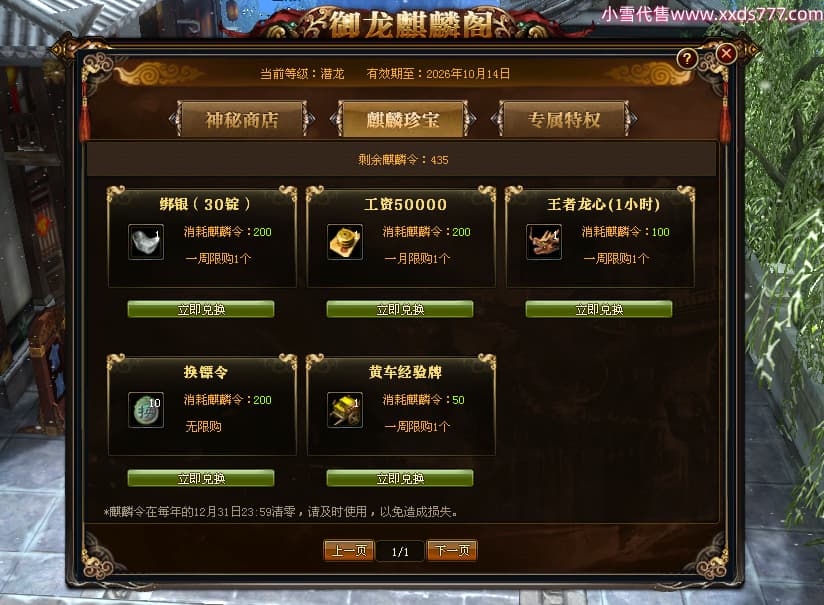This screenshot has height=605, width=824.
Task: Open help with the question mark icon
Action: coord(687,58)
